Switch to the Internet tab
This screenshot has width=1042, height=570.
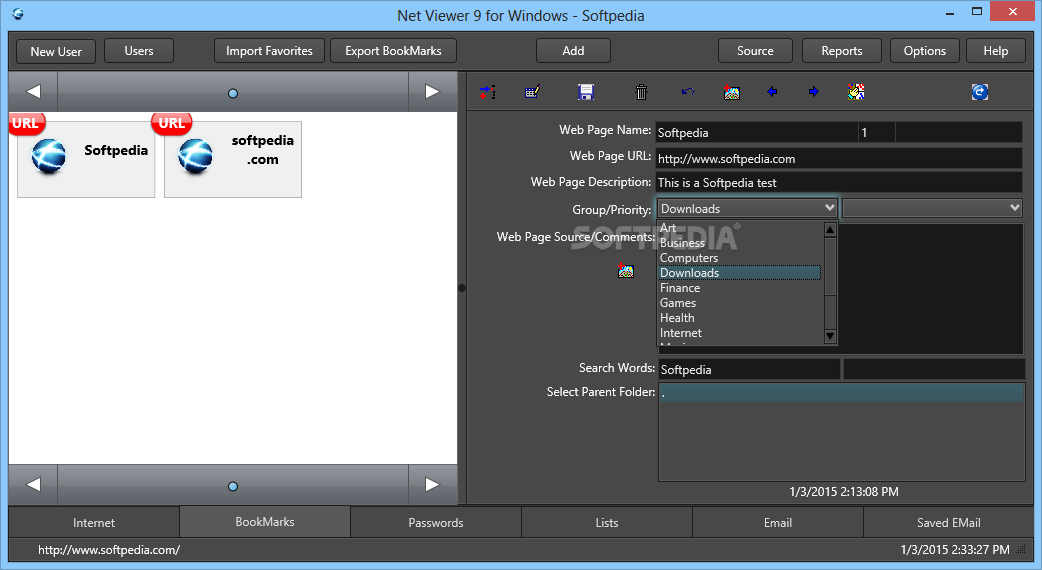pos(94,522)
